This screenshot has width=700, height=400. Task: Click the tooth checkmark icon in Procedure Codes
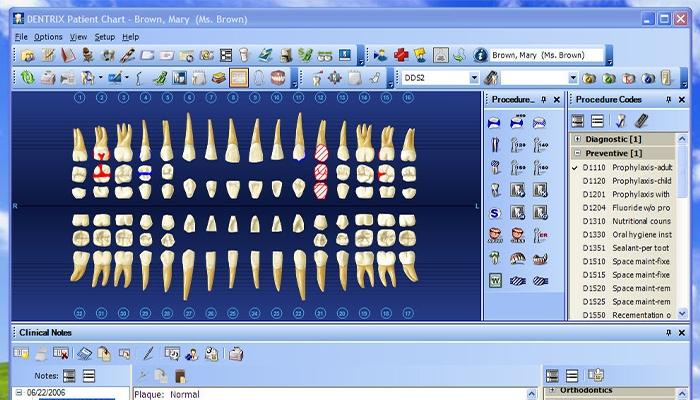click(x=620, y=121)
